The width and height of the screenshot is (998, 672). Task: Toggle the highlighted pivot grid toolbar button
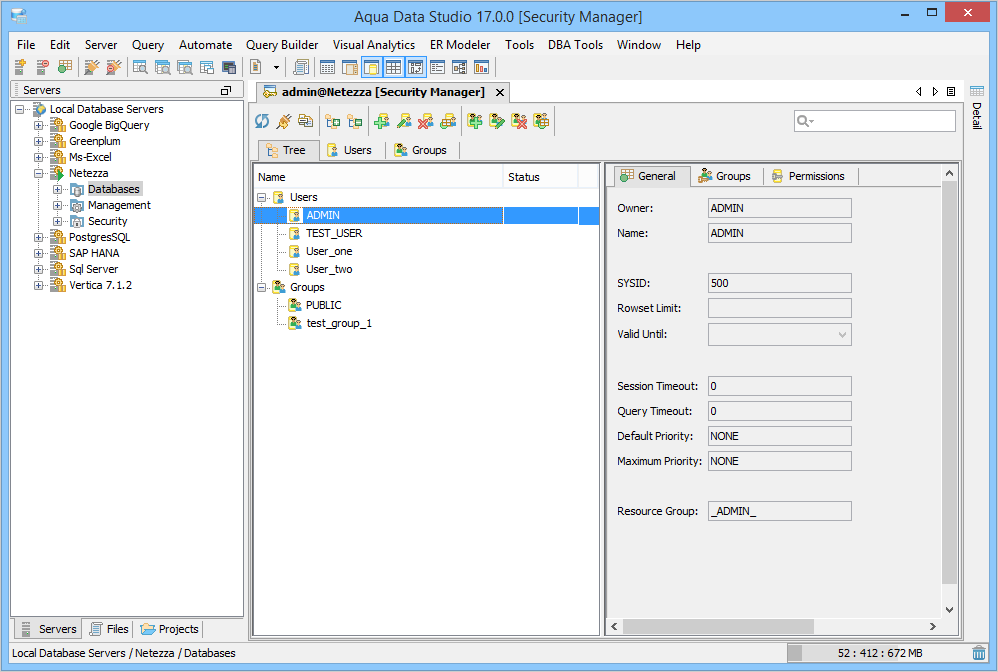(x=416, y=67)
